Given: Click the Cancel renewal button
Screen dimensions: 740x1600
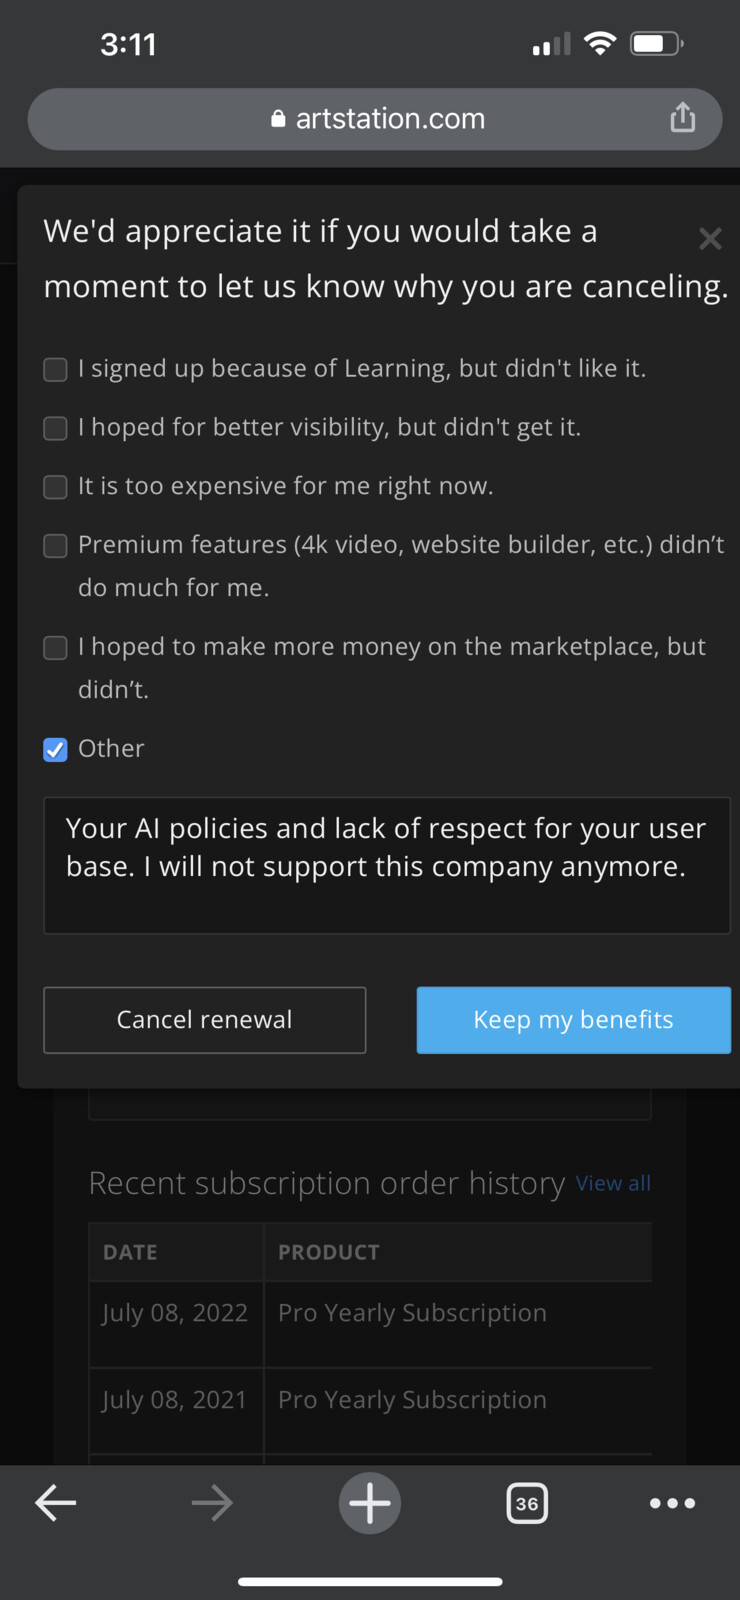Looking at the screenshot, I should [205, 1020].
